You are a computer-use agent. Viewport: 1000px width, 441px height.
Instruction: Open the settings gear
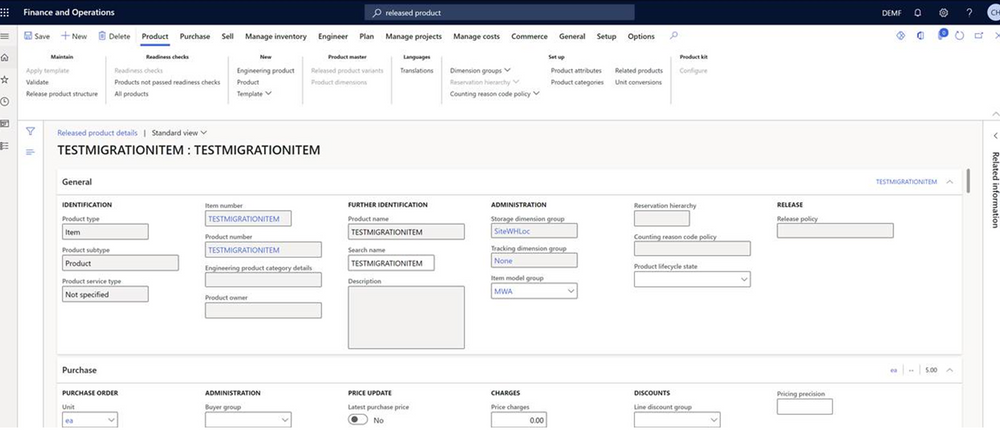(x=943, y=13)
